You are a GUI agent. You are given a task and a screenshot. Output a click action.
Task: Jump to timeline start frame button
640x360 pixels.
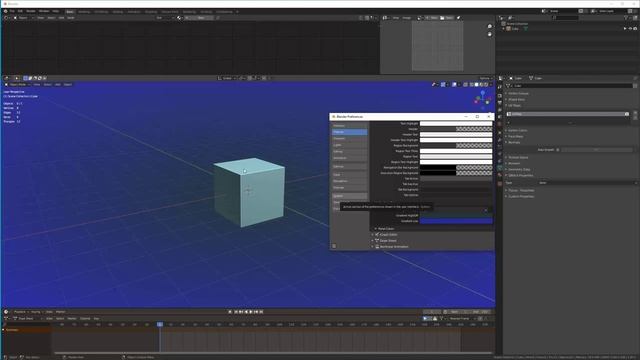point(236,312)
